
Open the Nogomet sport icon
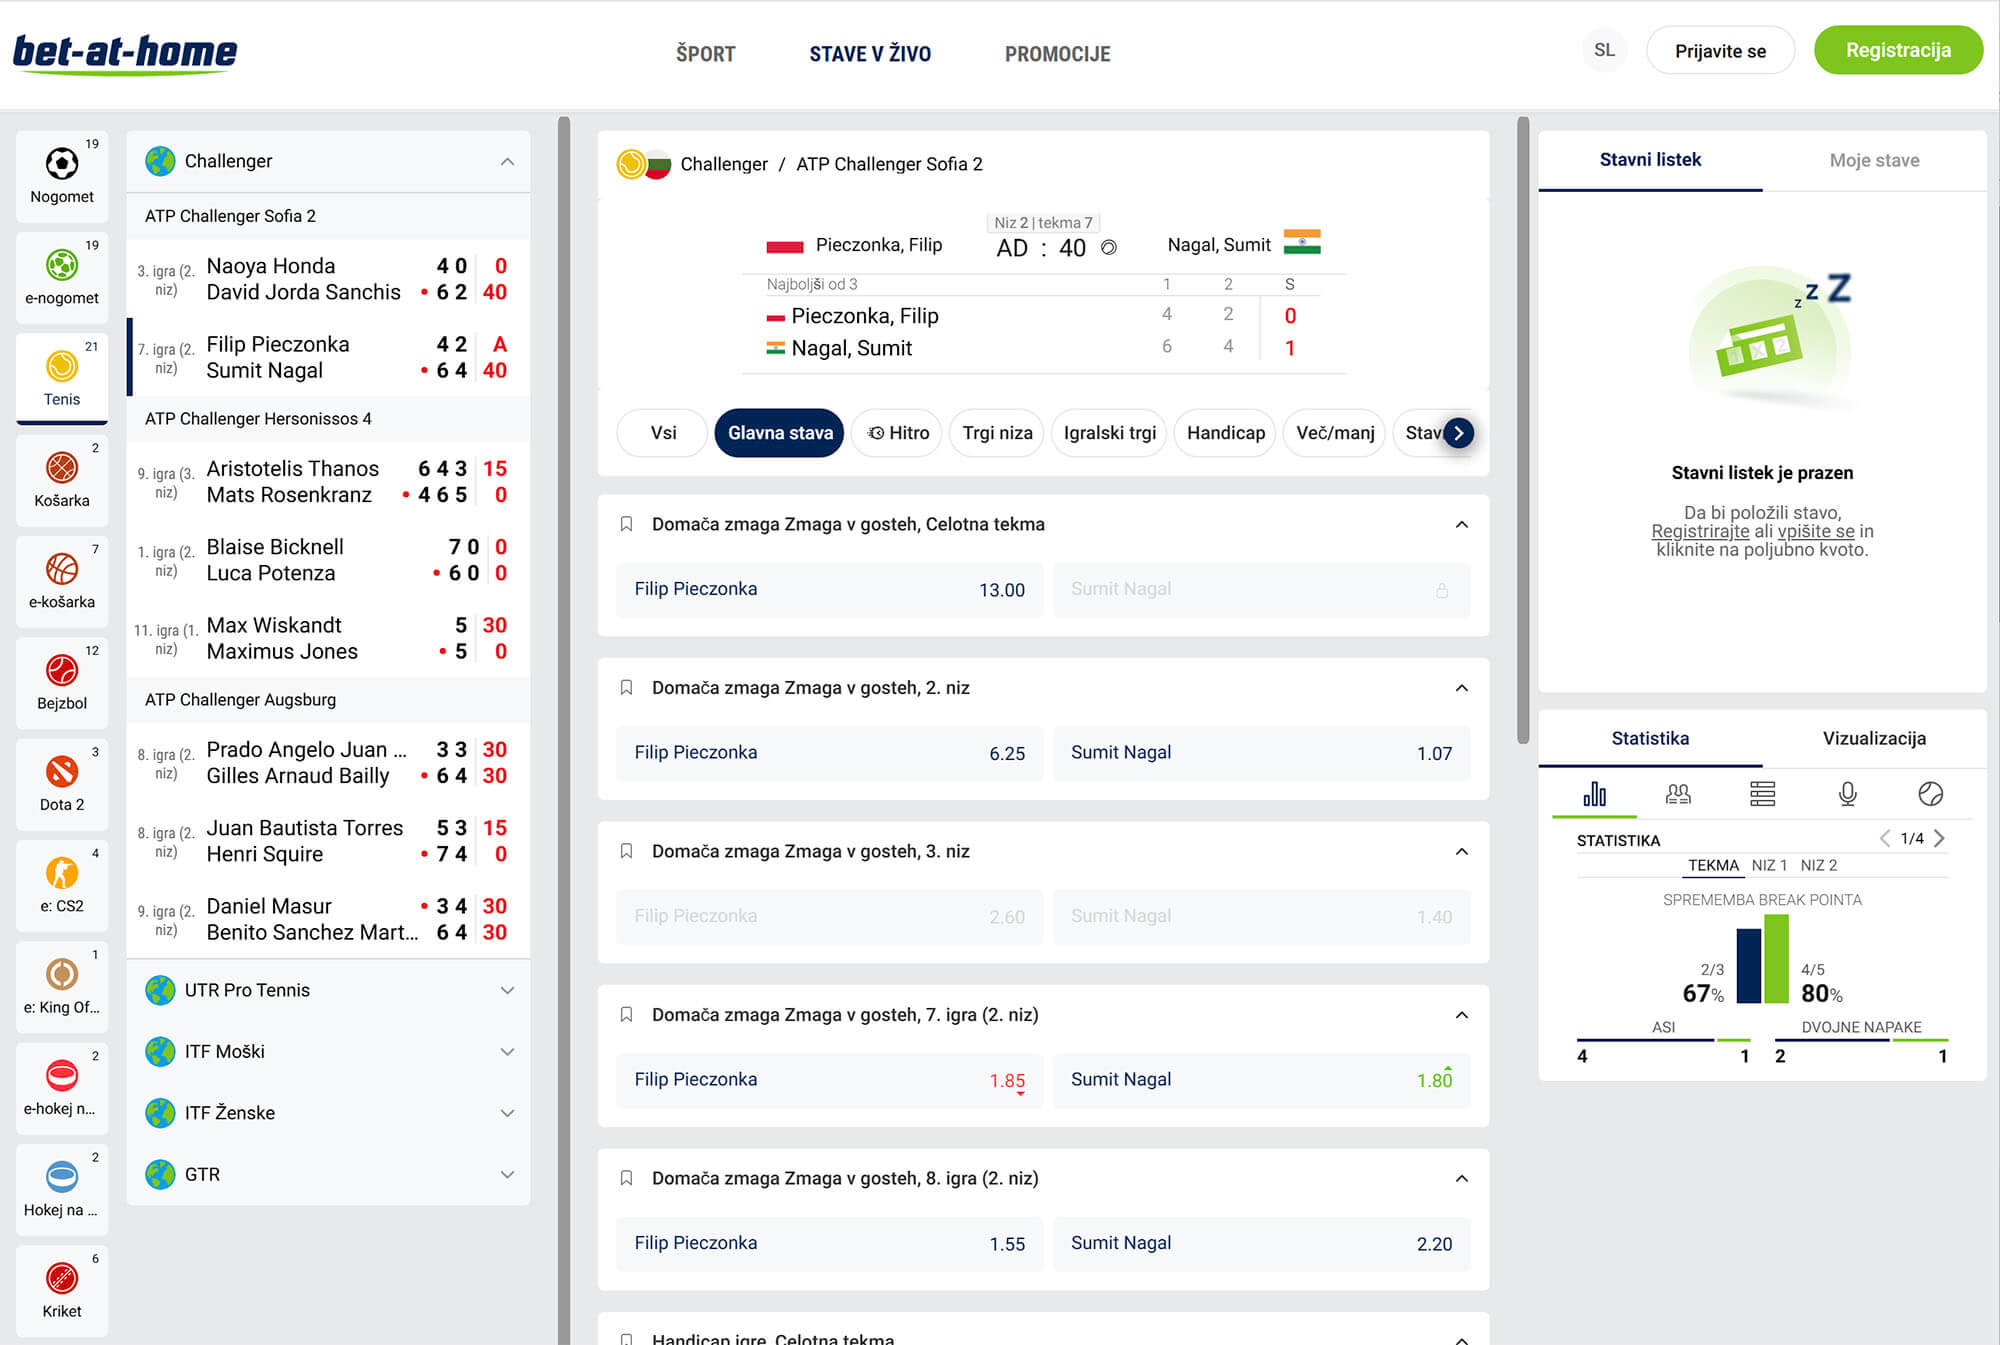[x=62, y=174]
